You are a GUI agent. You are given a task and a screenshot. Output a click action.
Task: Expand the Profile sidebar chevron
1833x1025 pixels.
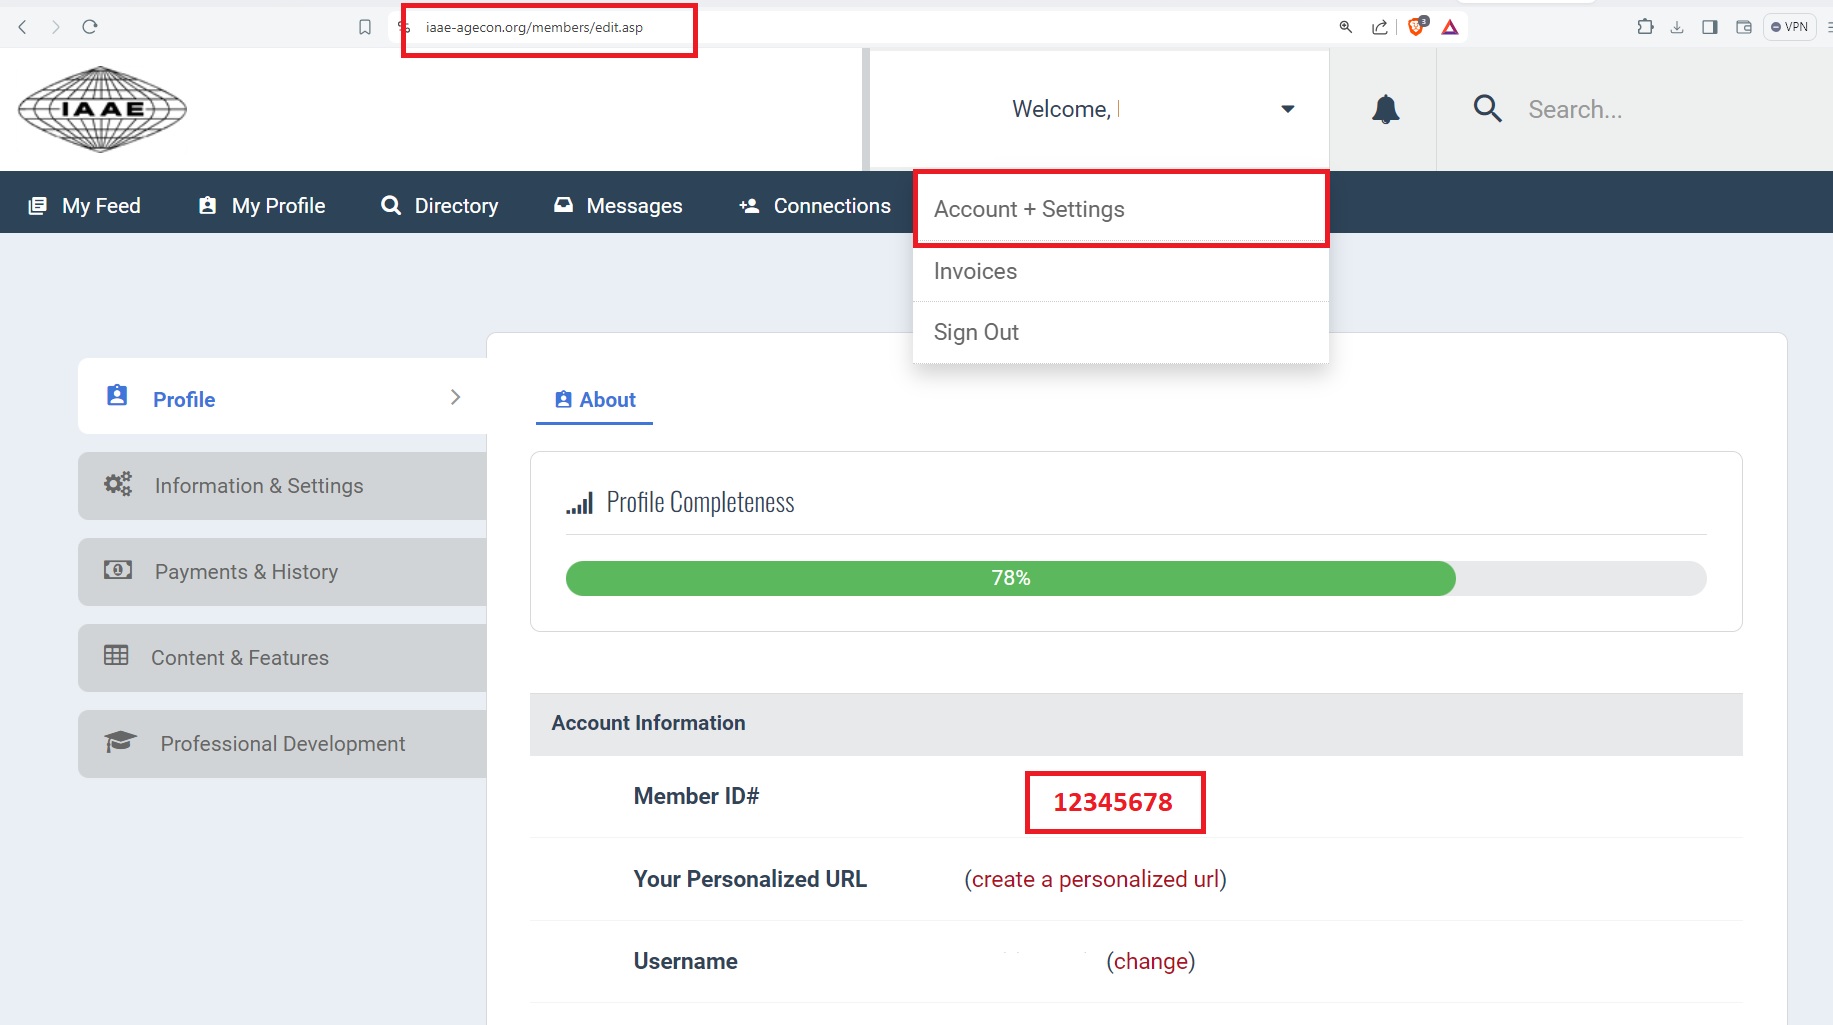[x=455, y=397]
